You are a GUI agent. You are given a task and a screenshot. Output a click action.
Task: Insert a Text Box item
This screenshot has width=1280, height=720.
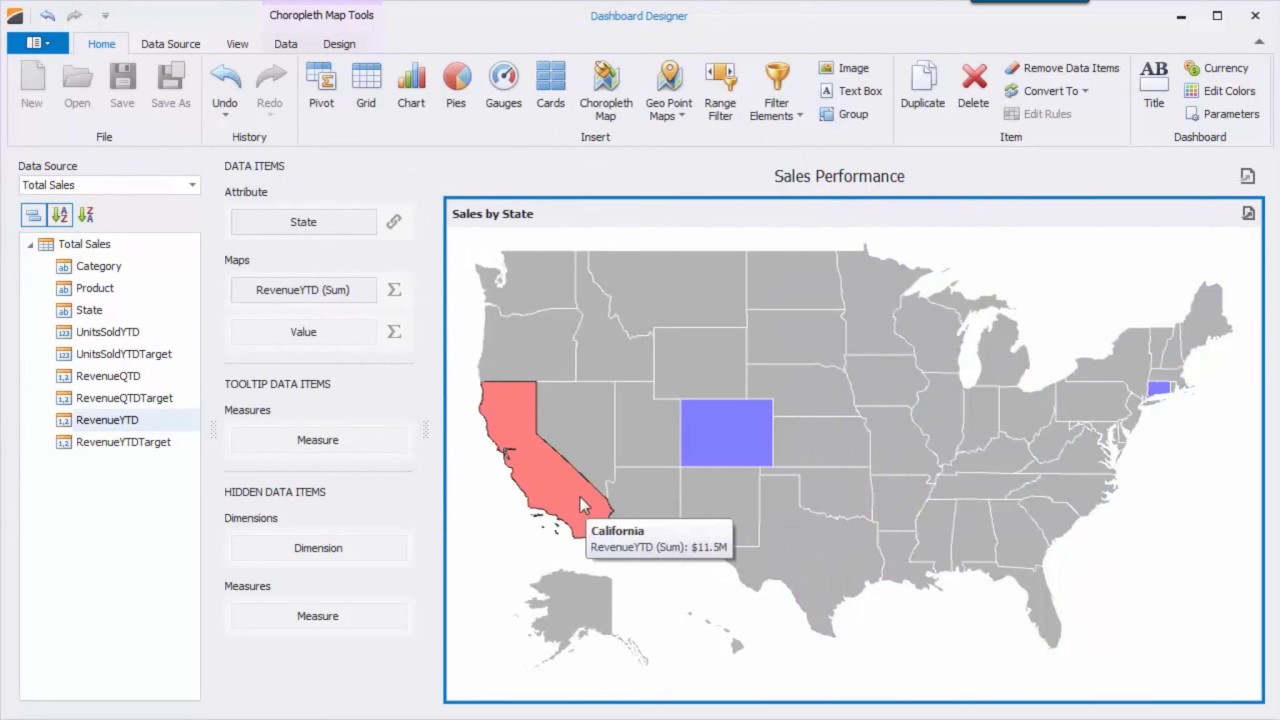coord(851,91)
